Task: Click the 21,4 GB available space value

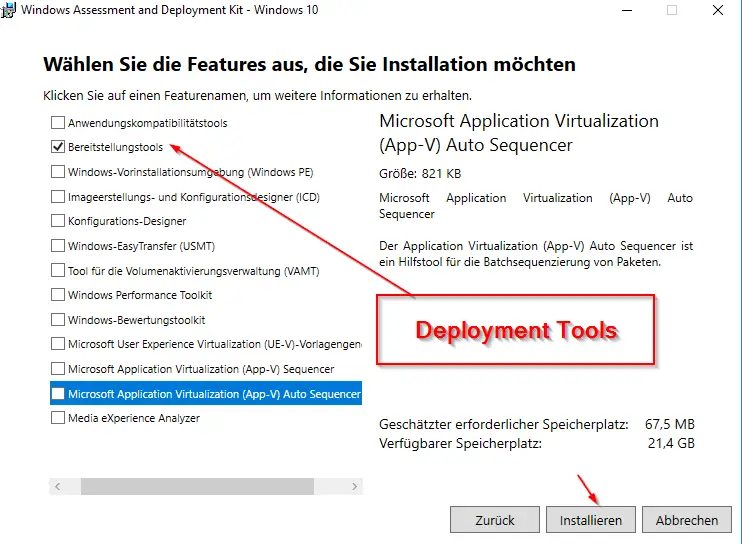Action: coord(671,443)
